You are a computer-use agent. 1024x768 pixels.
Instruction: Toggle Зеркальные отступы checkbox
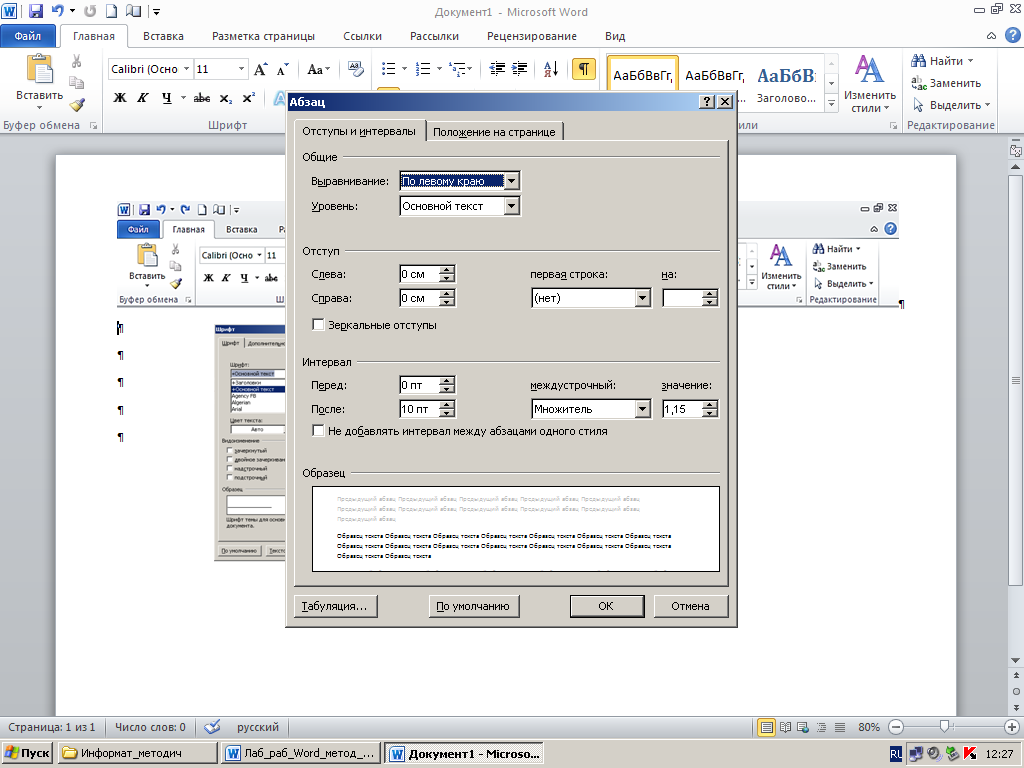(318, 325)
